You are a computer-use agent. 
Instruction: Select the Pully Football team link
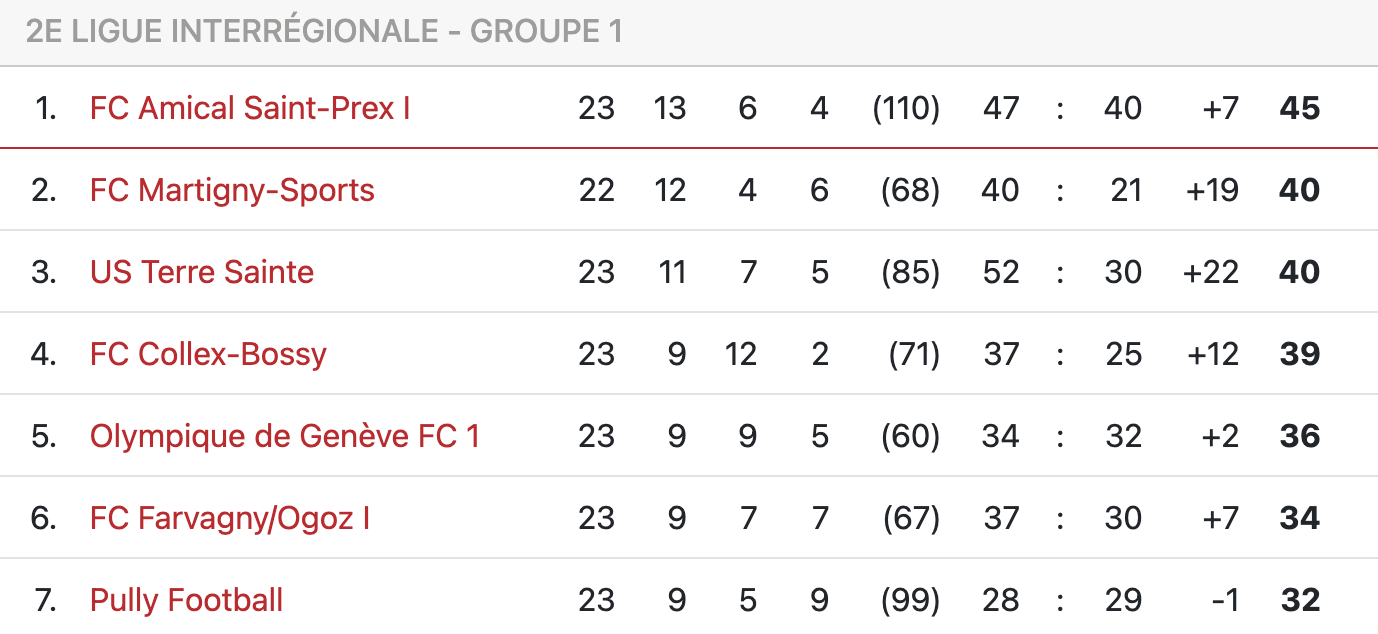186,600
